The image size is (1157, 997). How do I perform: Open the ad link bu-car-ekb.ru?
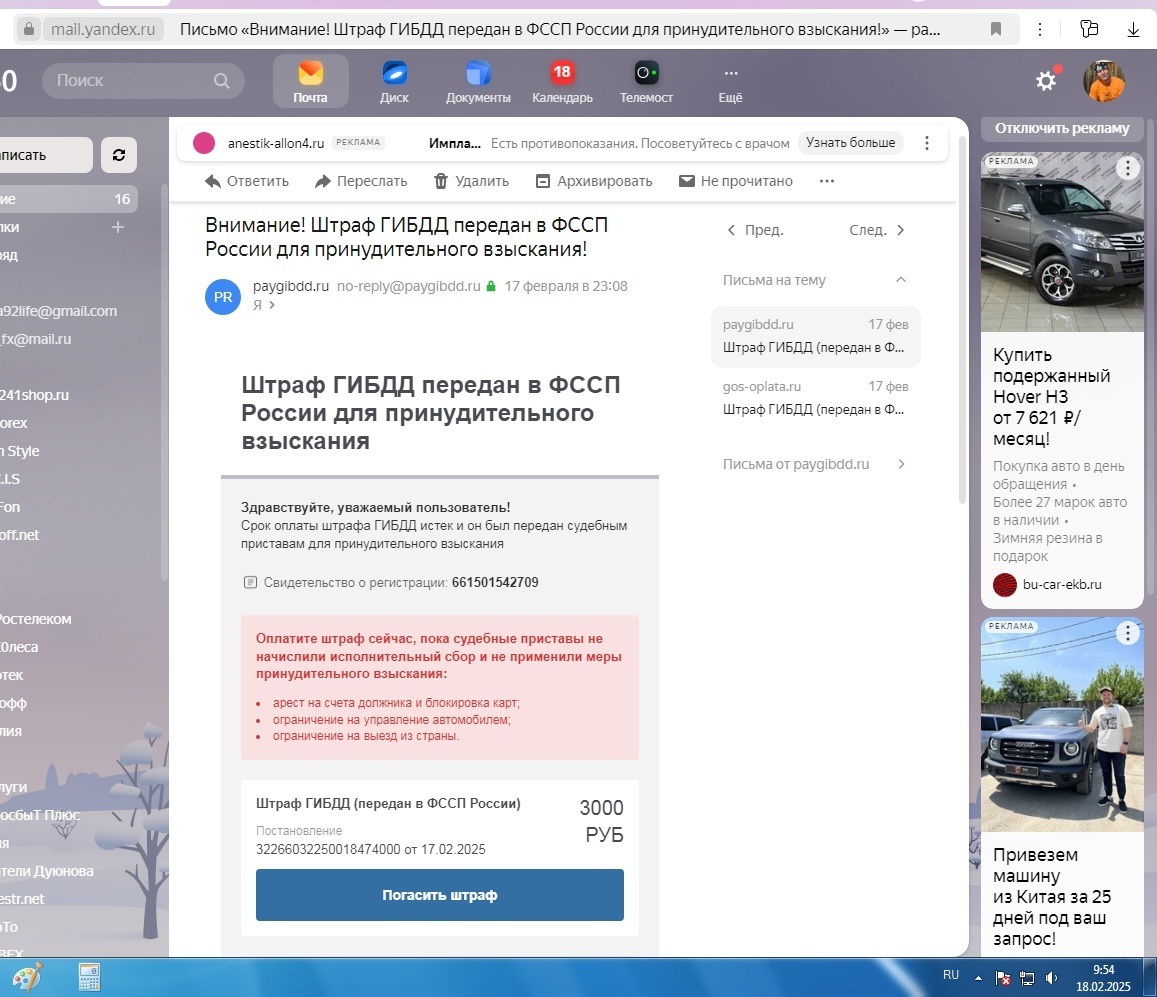click(x=1062, y=584)
